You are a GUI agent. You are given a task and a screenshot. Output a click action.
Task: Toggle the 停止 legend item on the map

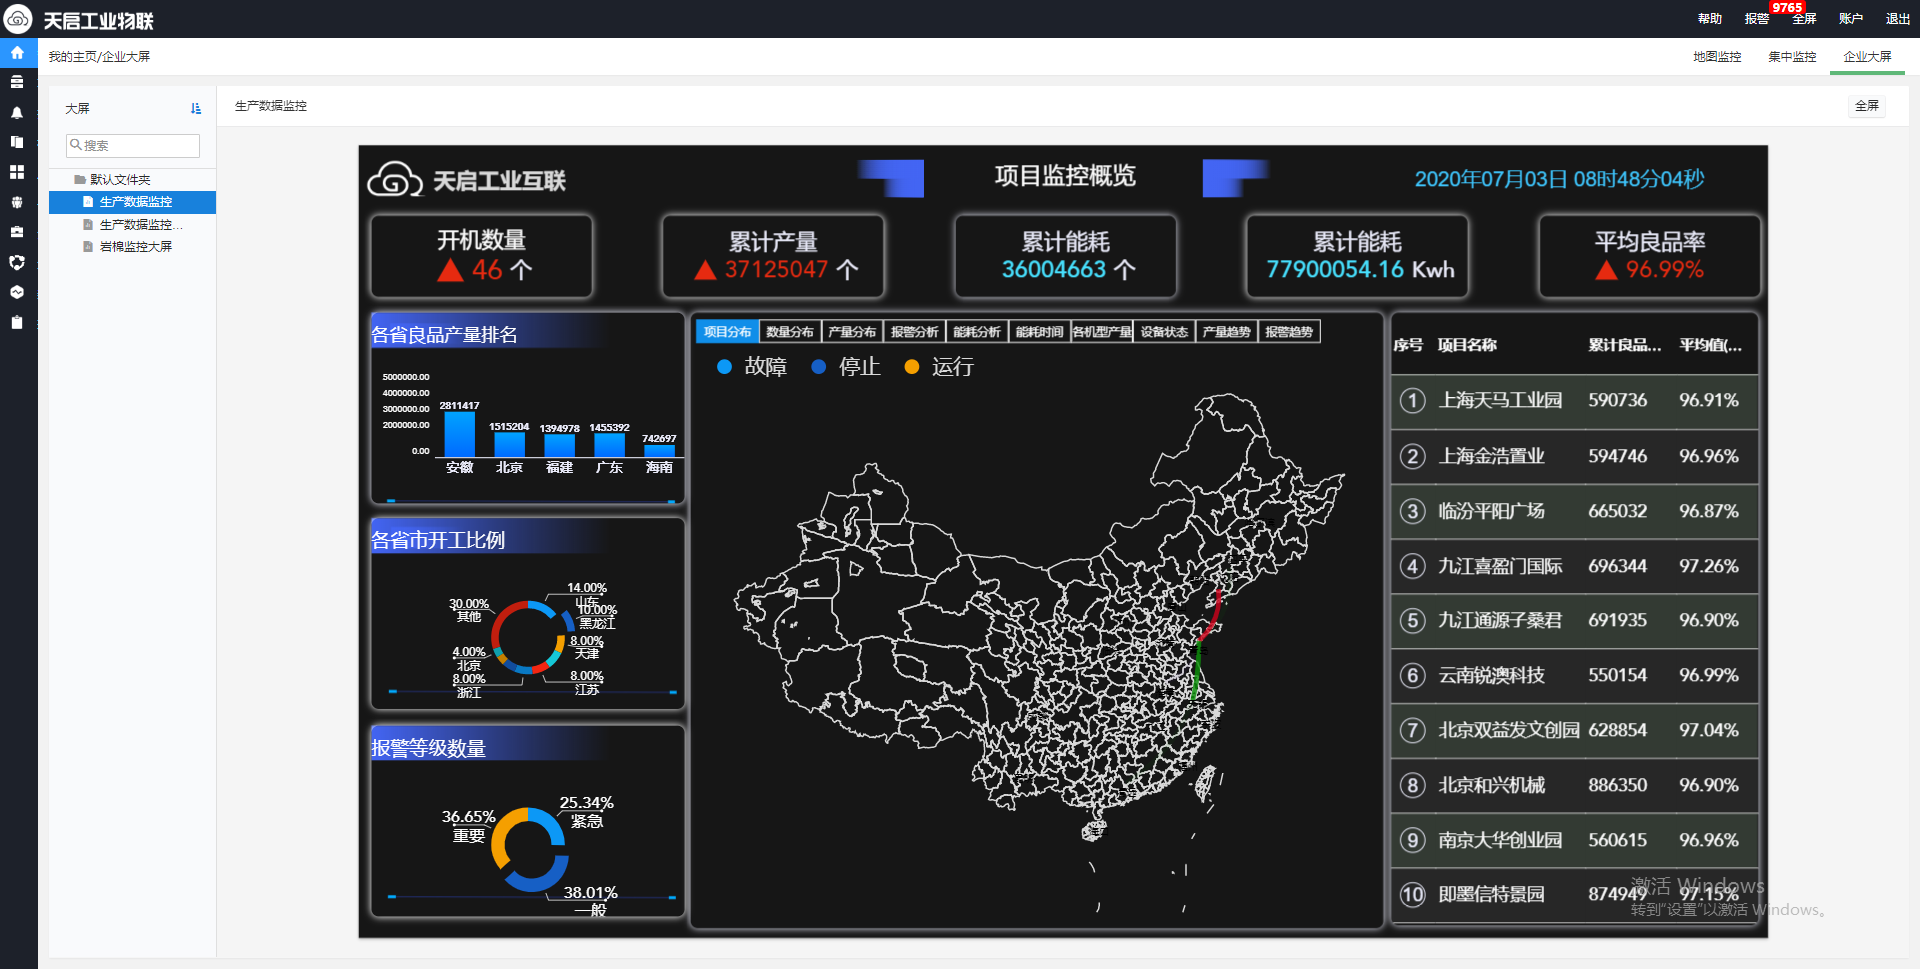[x=846, y=367]
